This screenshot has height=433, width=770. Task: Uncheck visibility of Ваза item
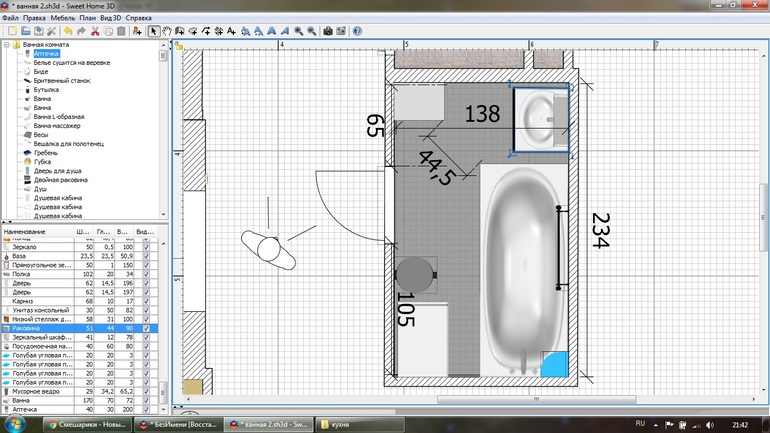(x=147, y=256)
